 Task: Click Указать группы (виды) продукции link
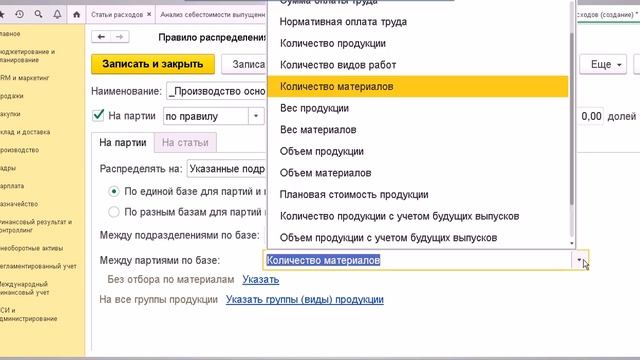(x=305, y=300)
